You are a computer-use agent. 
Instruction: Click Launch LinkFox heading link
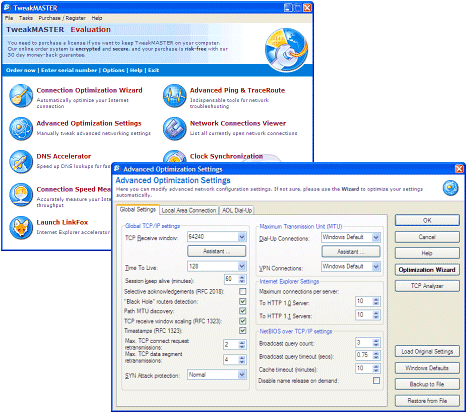pyautogui.click(x=62, y=222)
